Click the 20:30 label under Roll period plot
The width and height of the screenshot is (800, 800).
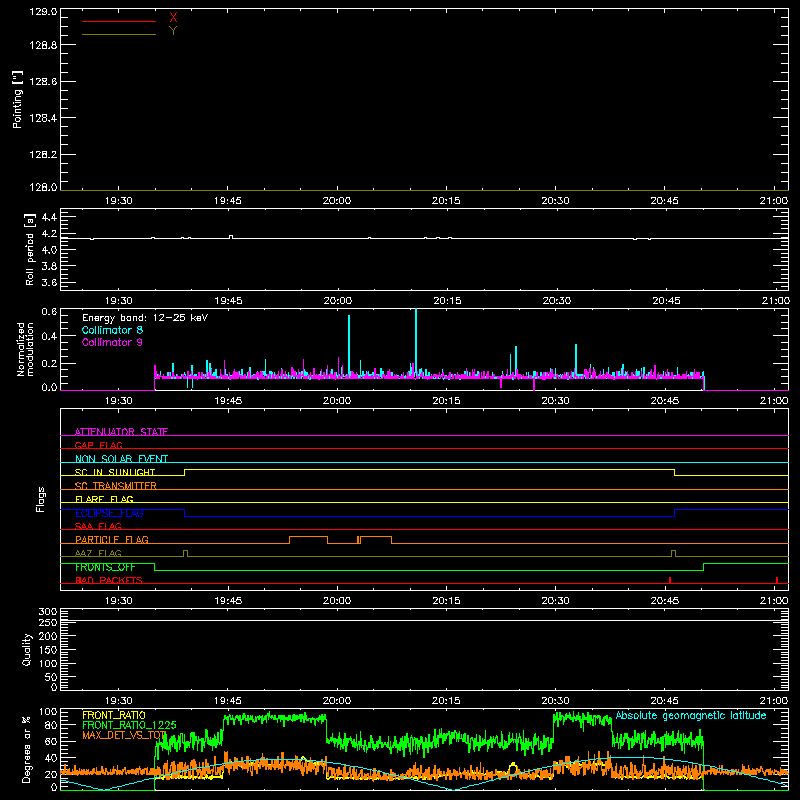pyautogui.click(x=557, y=301)
